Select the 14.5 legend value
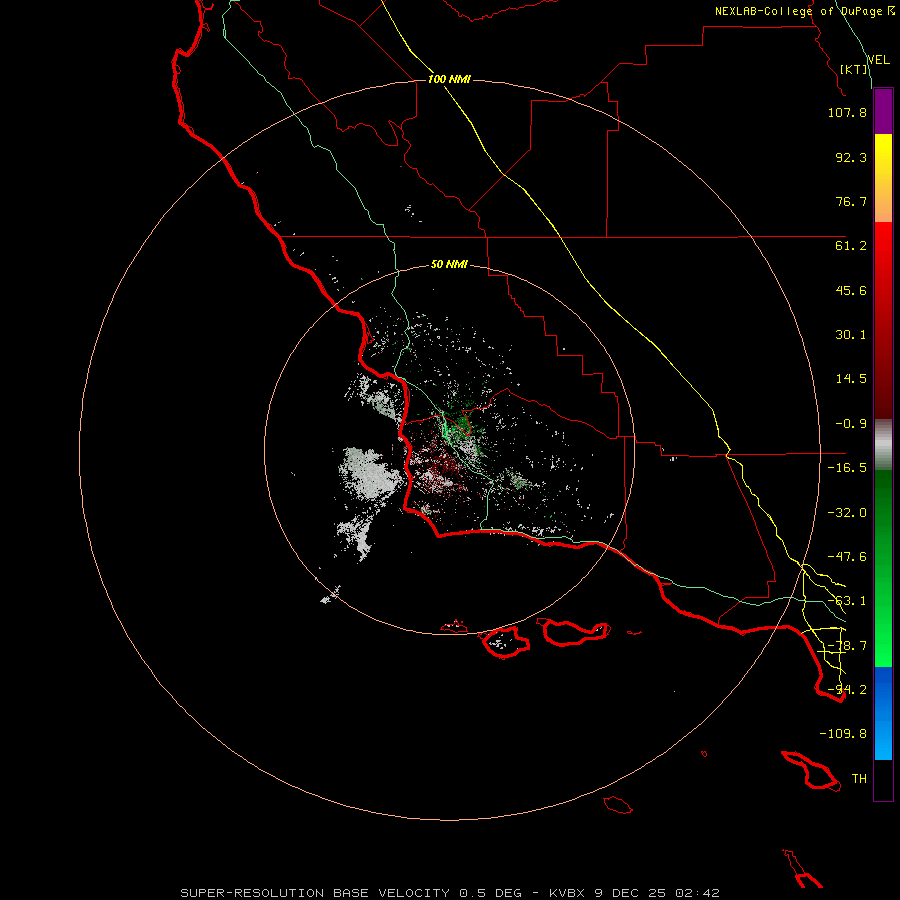The image size is (900, 900). coord(851,379)
